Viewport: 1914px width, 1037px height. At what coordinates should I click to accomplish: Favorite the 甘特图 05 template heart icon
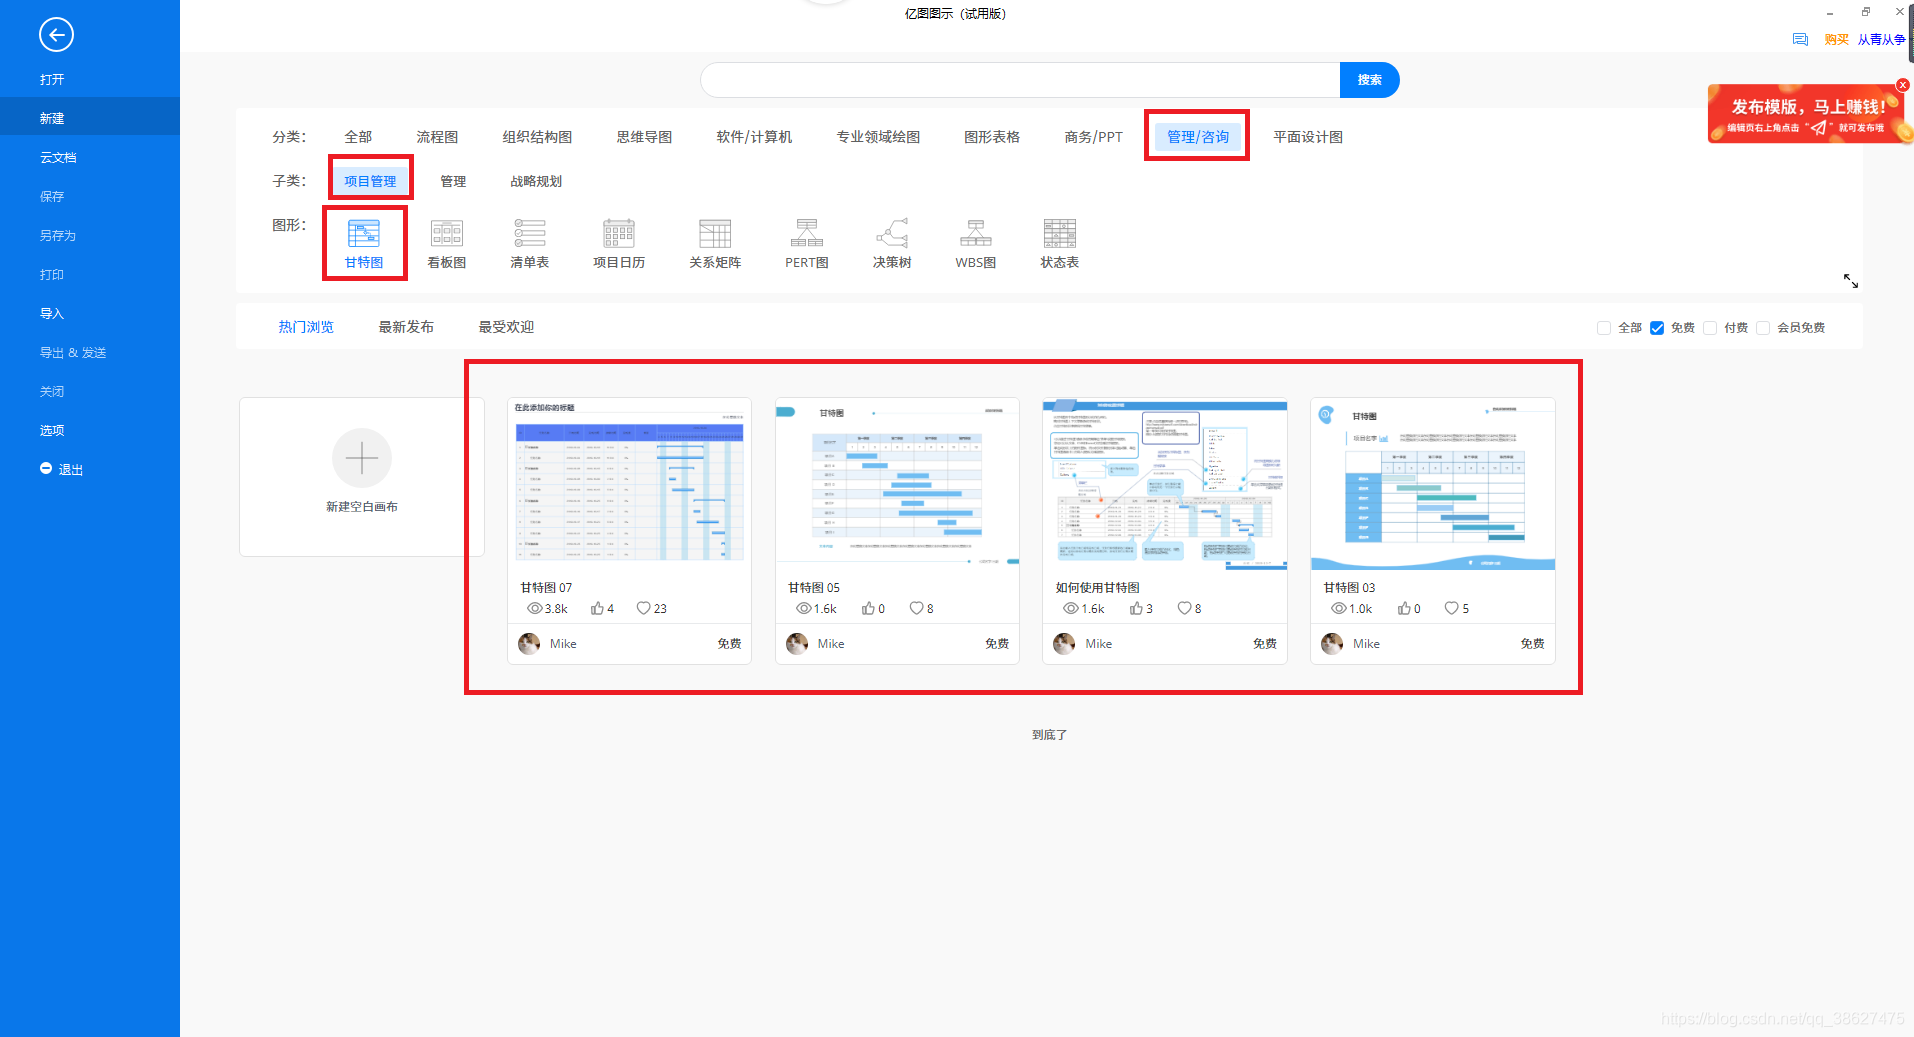pyautogui.click(x=916, y=608)
